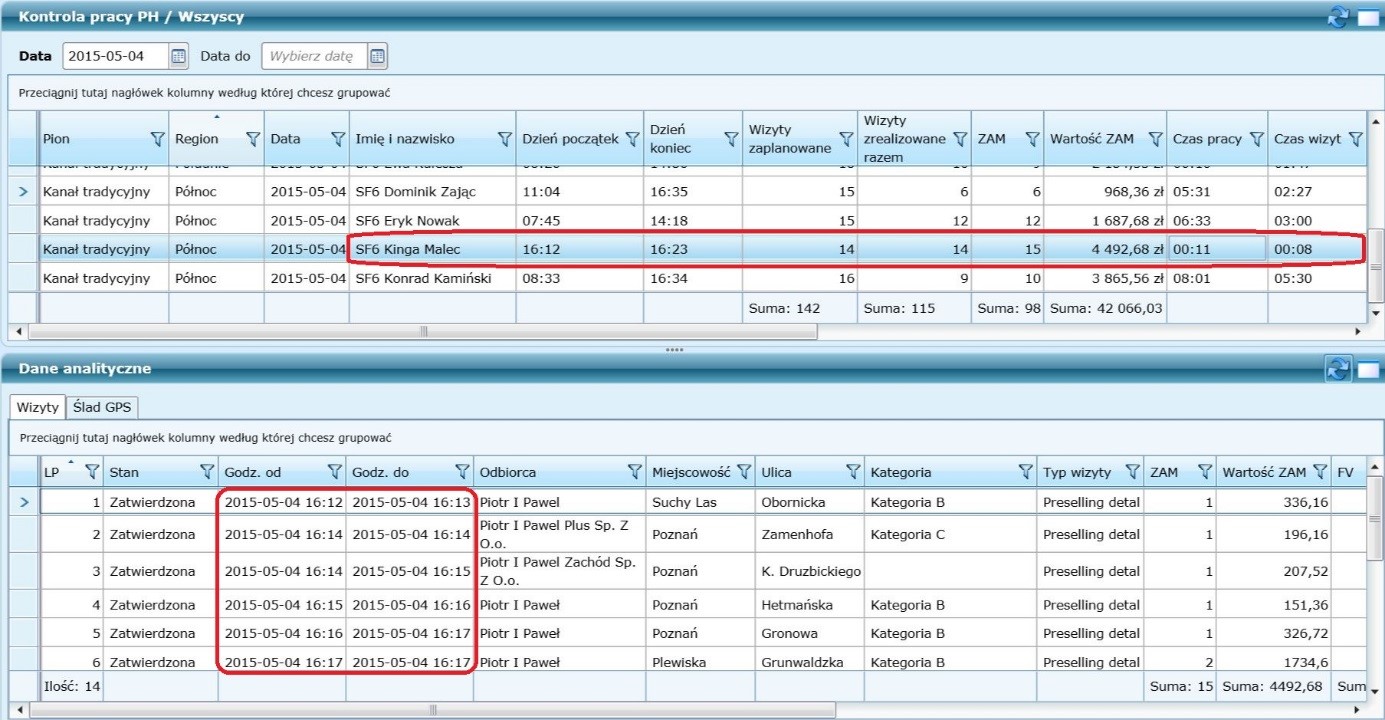
Task: Open filter for Imię i nazwisko column
Action: pyautogui.click(x=505, y=139)
